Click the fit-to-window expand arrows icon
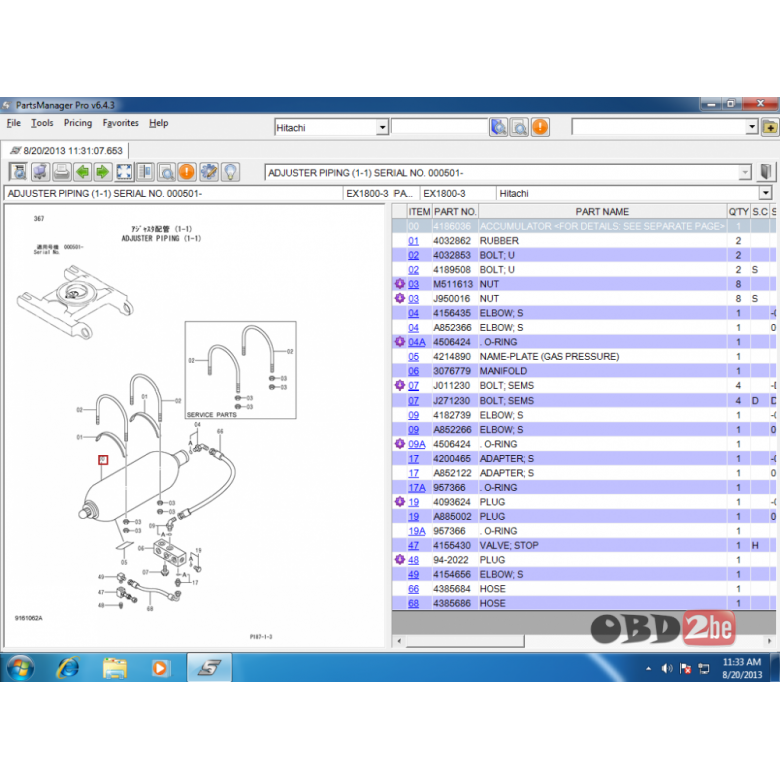Image resolution: width=780 pixels, height=780 pixels. point(124,172)
